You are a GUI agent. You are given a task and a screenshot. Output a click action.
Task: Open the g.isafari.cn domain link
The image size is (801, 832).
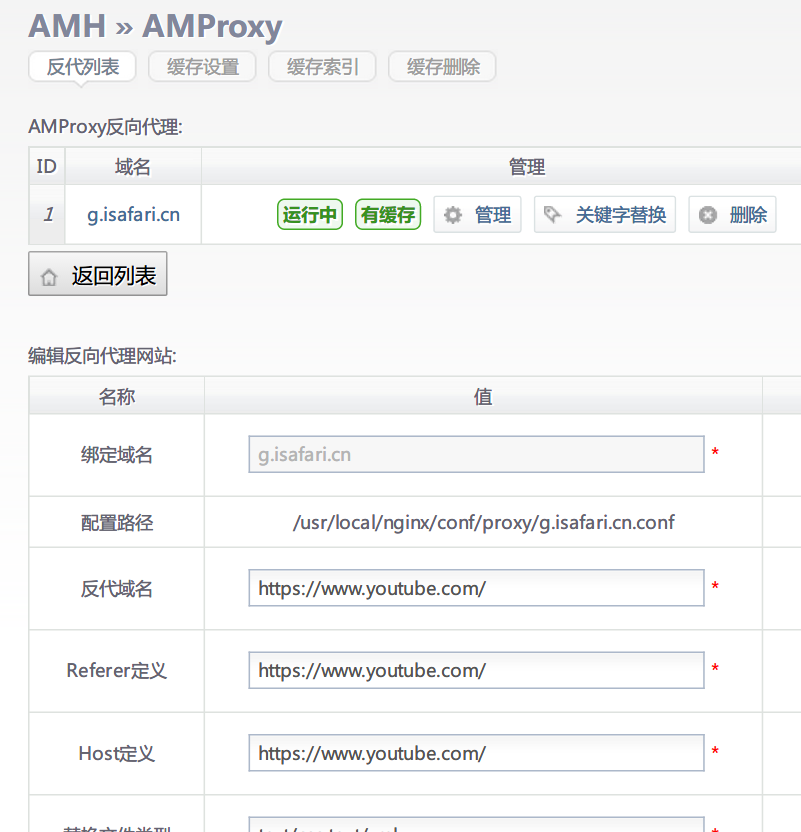tap(133, 215)
